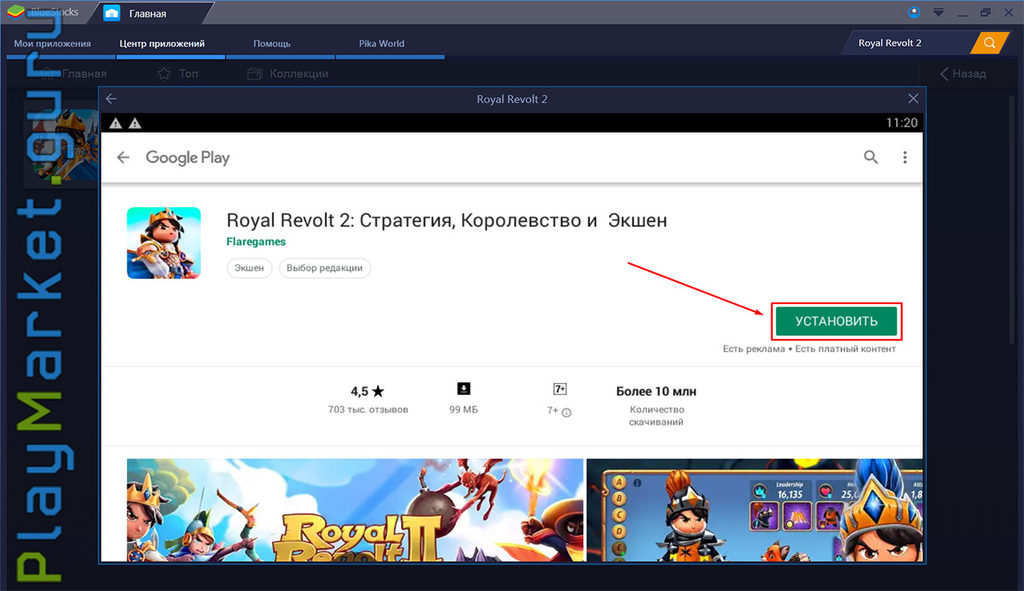Click Есть реклама notice text
This screenshot has width=1024, height=591.
tap(754, 349)
